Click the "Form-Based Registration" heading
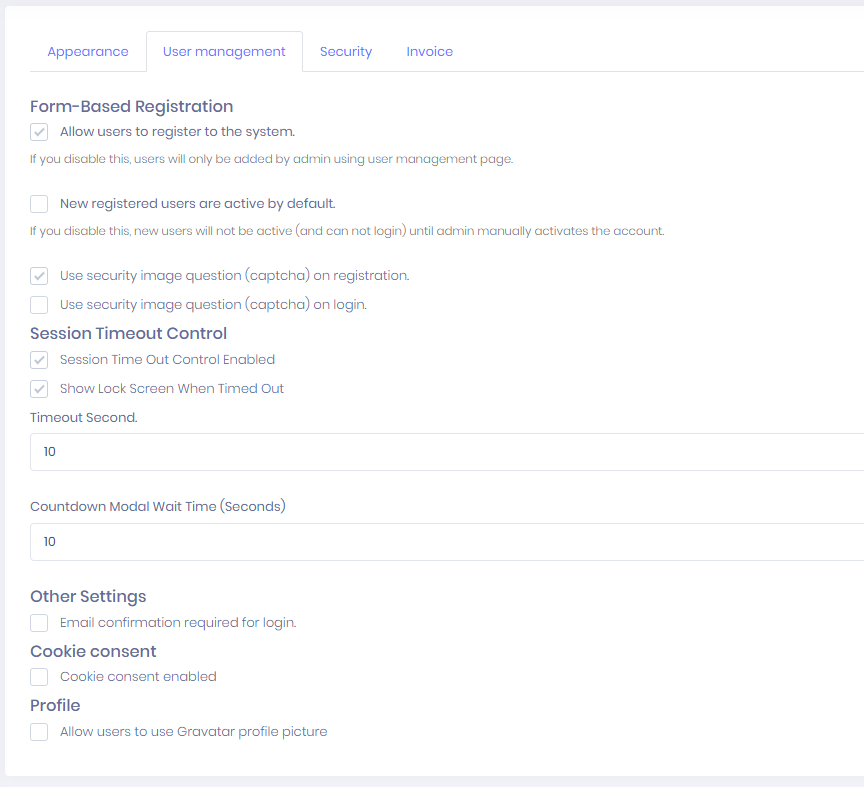The height and width of the screenshot is (787, 864). pyautogui.click(x=131, y=106)
